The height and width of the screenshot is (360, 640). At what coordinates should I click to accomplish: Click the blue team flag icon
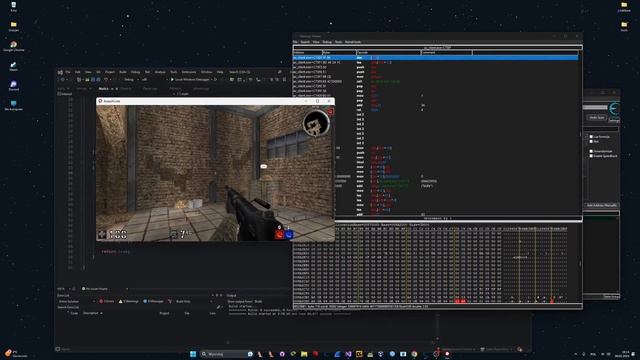pyautogui.click(x=289, y=234)
